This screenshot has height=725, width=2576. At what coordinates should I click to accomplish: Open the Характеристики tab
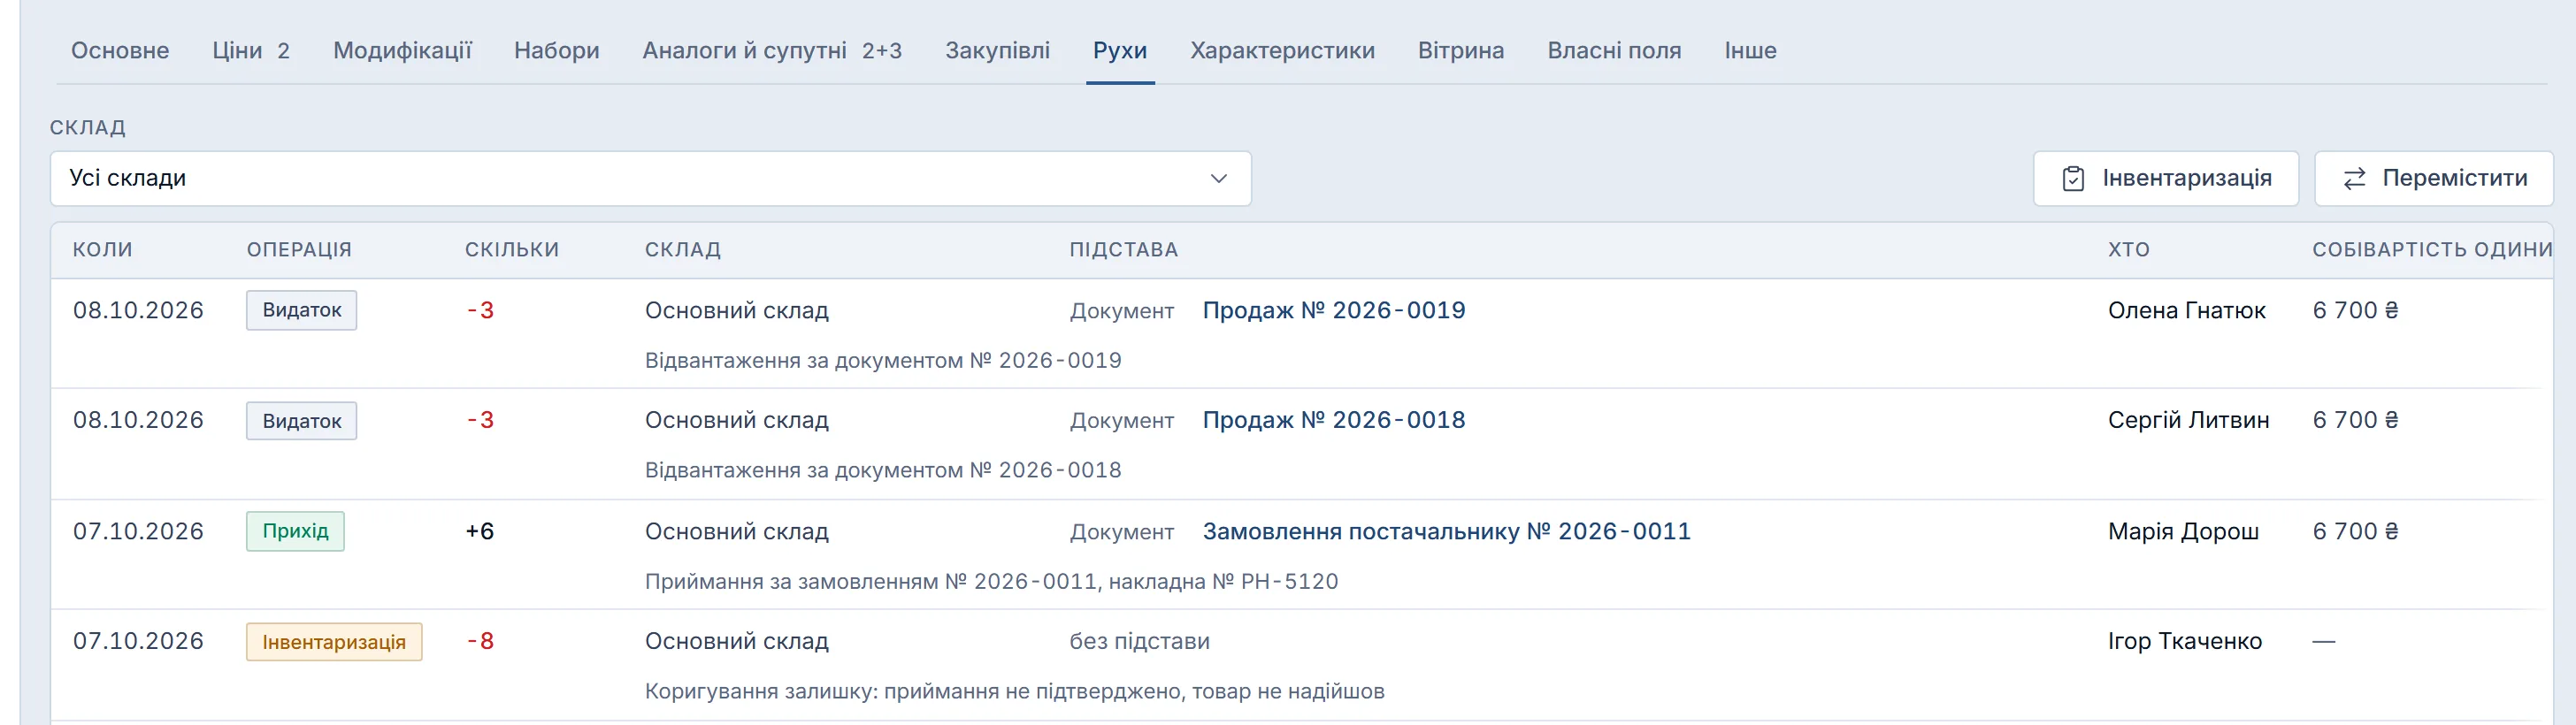click(x=1282, y=51)
